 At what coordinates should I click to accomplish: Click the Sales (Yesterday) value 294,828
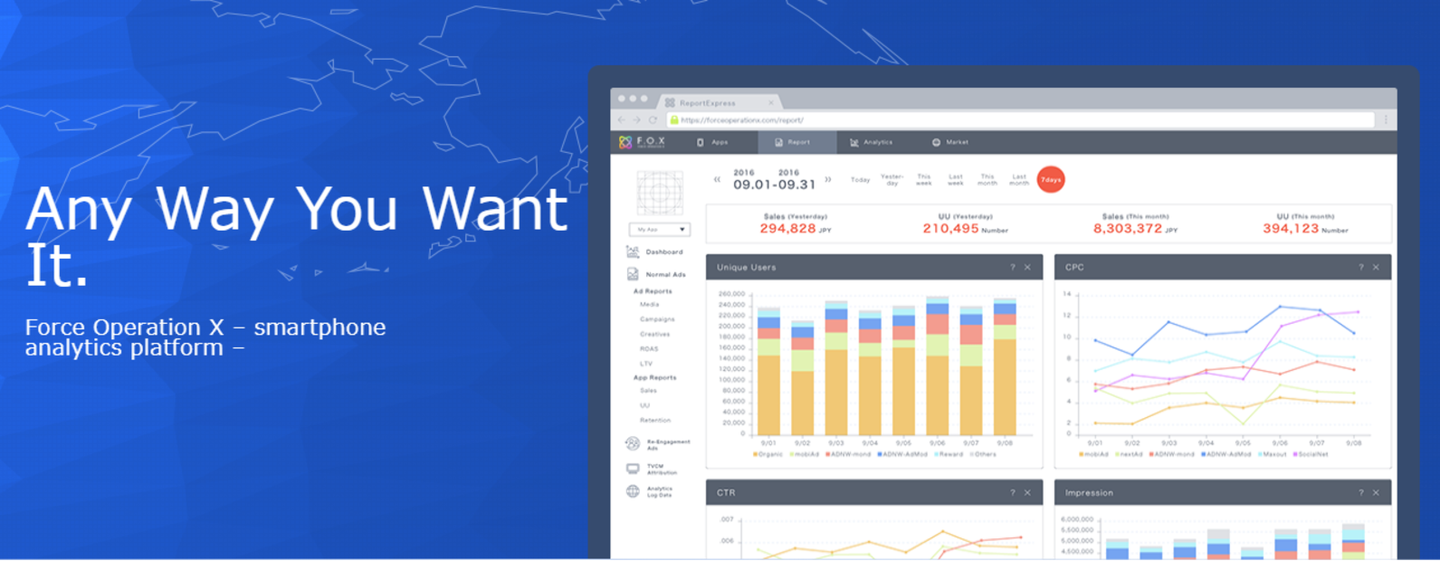788,229
